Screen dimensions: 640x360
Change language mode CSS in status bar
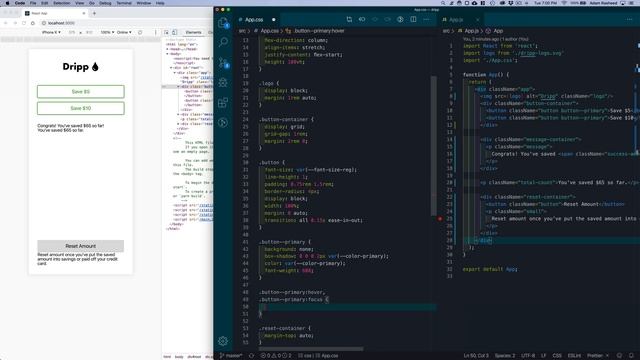[557, 356]
